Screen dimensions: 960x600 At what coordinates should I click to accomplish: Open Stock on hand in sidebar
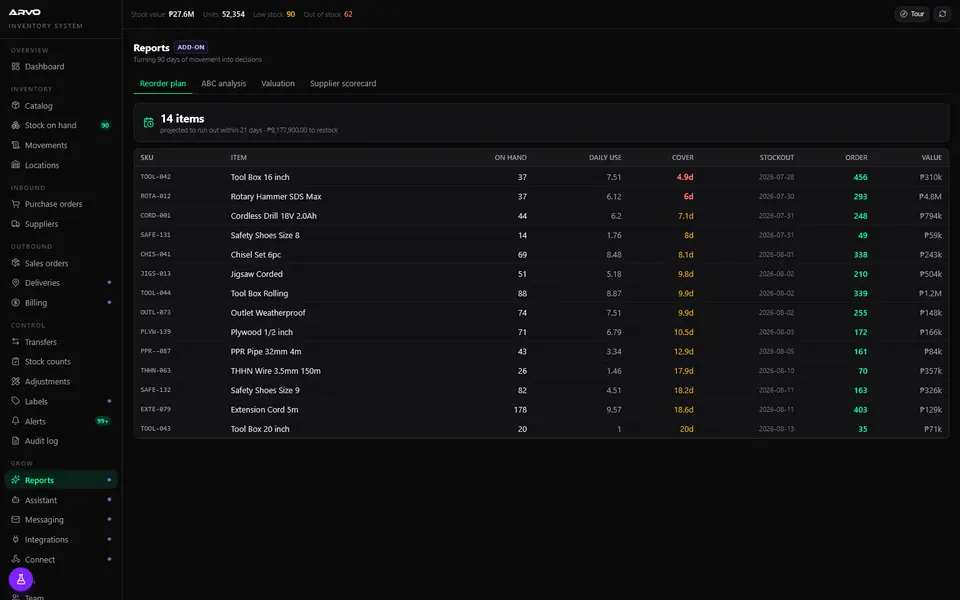[x=61, y=125]
